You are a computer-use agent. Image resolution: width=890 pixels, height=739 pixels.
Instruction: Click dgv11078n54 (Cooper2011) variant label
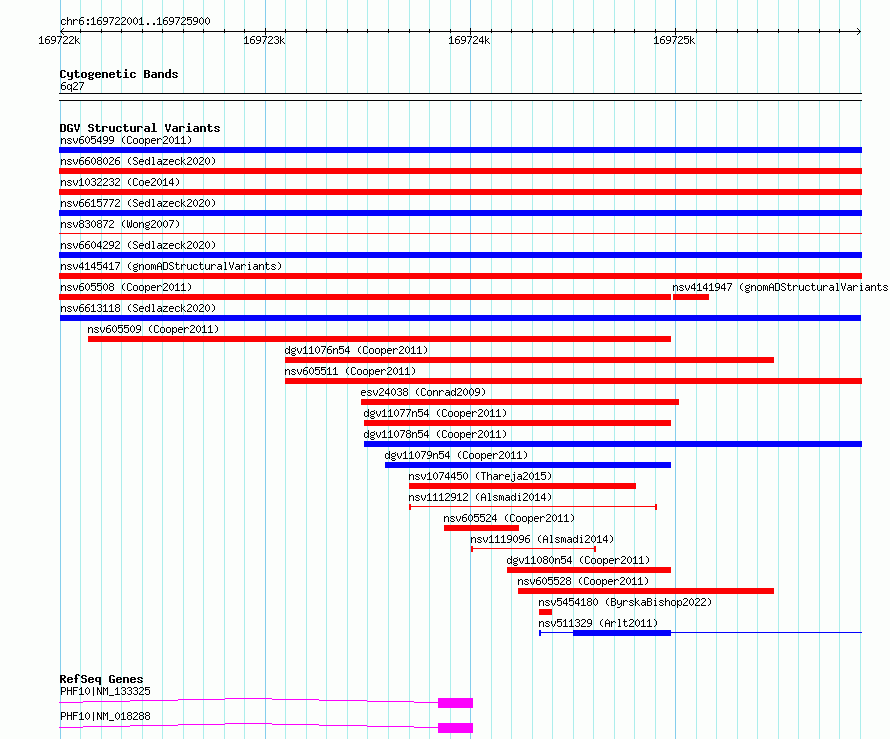[435, 434]
